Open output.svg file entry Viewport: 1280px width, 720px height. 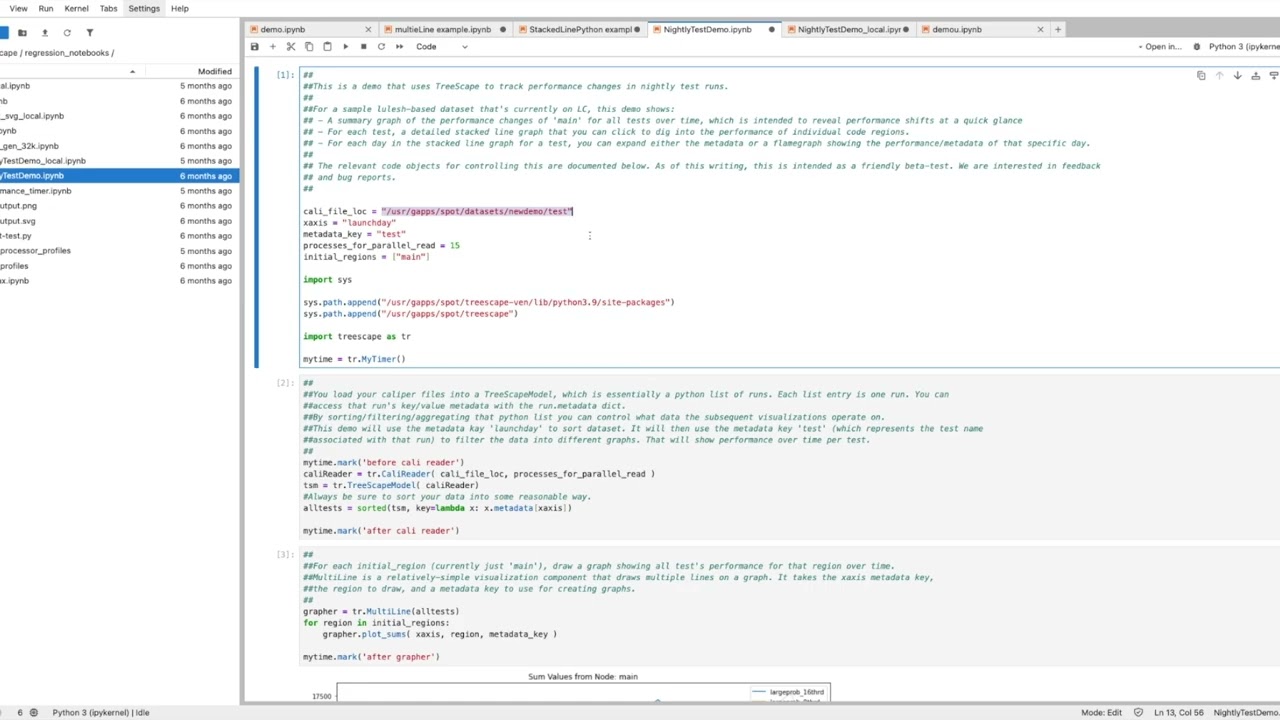[119, 221]
